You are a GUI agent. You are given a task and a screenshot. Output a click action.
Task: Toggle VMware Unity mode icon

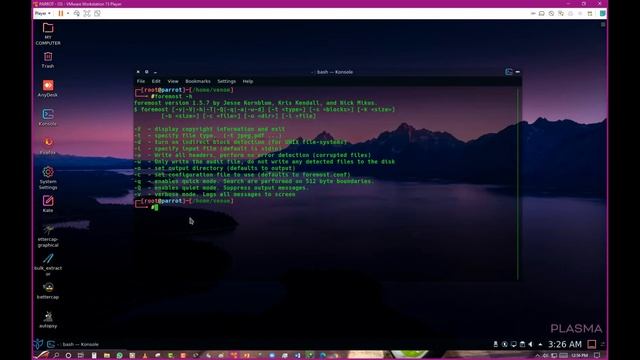pyautogui.click(x=97, y=13)
